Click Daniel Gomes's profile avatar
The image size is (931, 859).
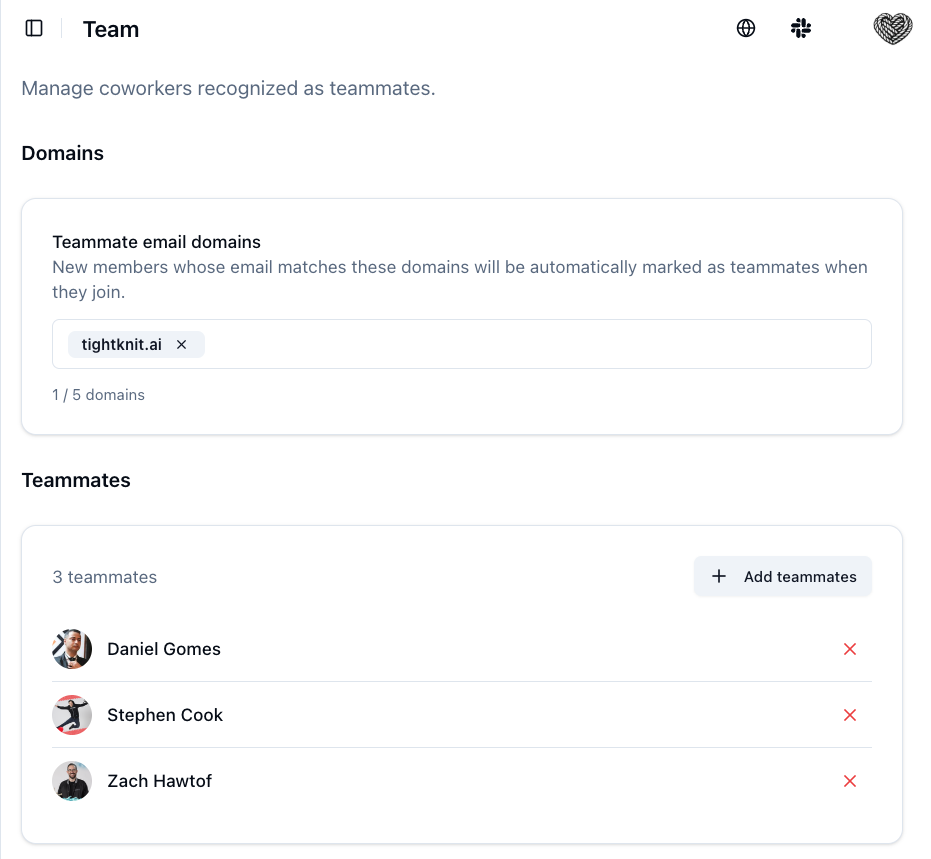click(71, 649)
